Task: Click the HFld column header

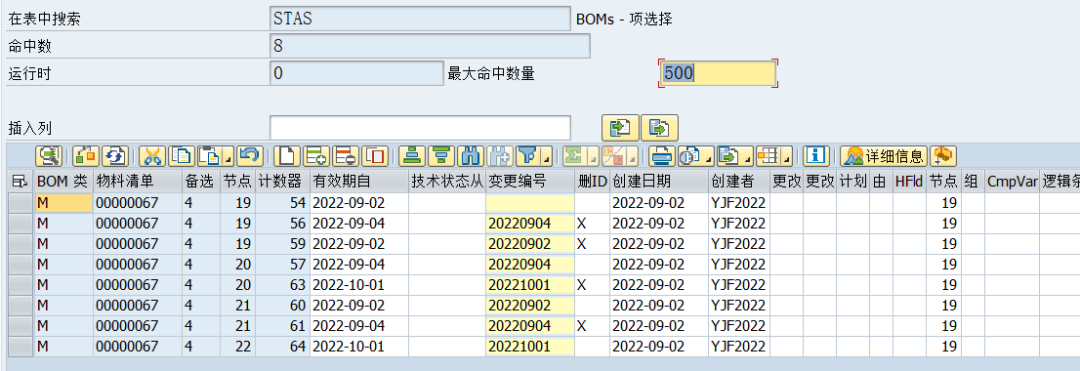Action: click(908, 182)
